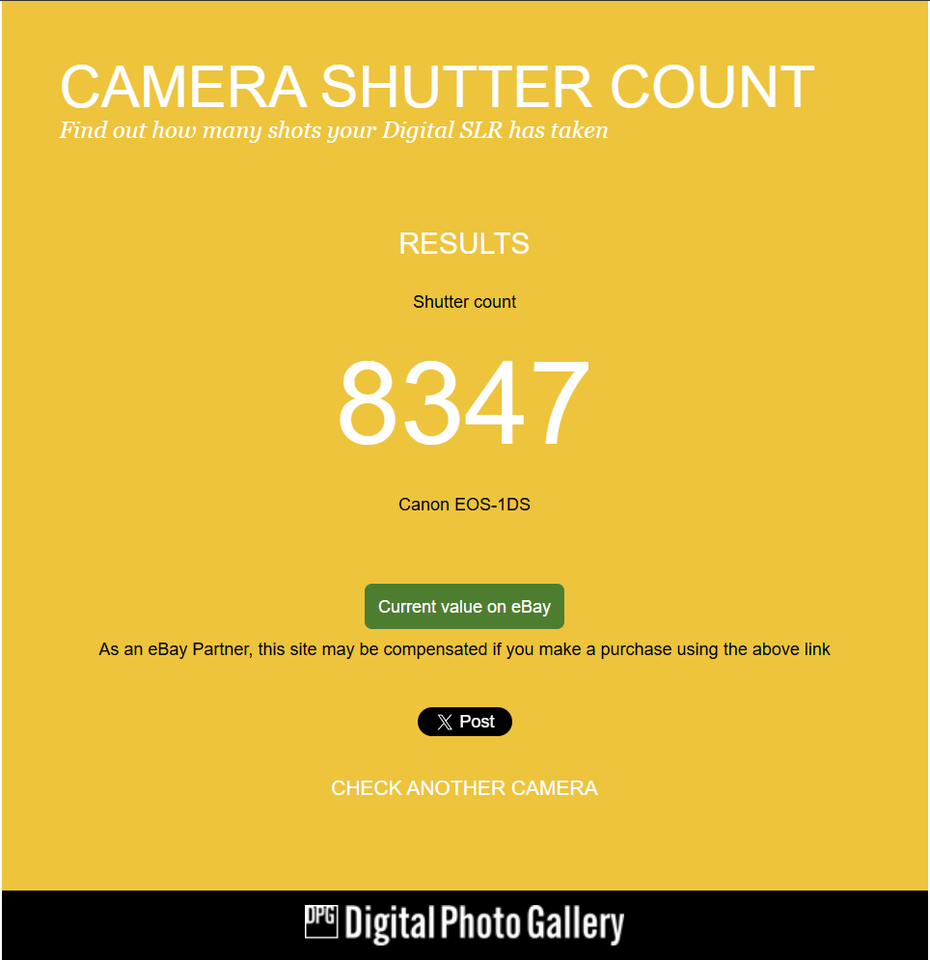Image resolution: width=930 pixels, height=960 pixels.
Task: Select the RESULTS heading
Action: [x=464, y=243]
